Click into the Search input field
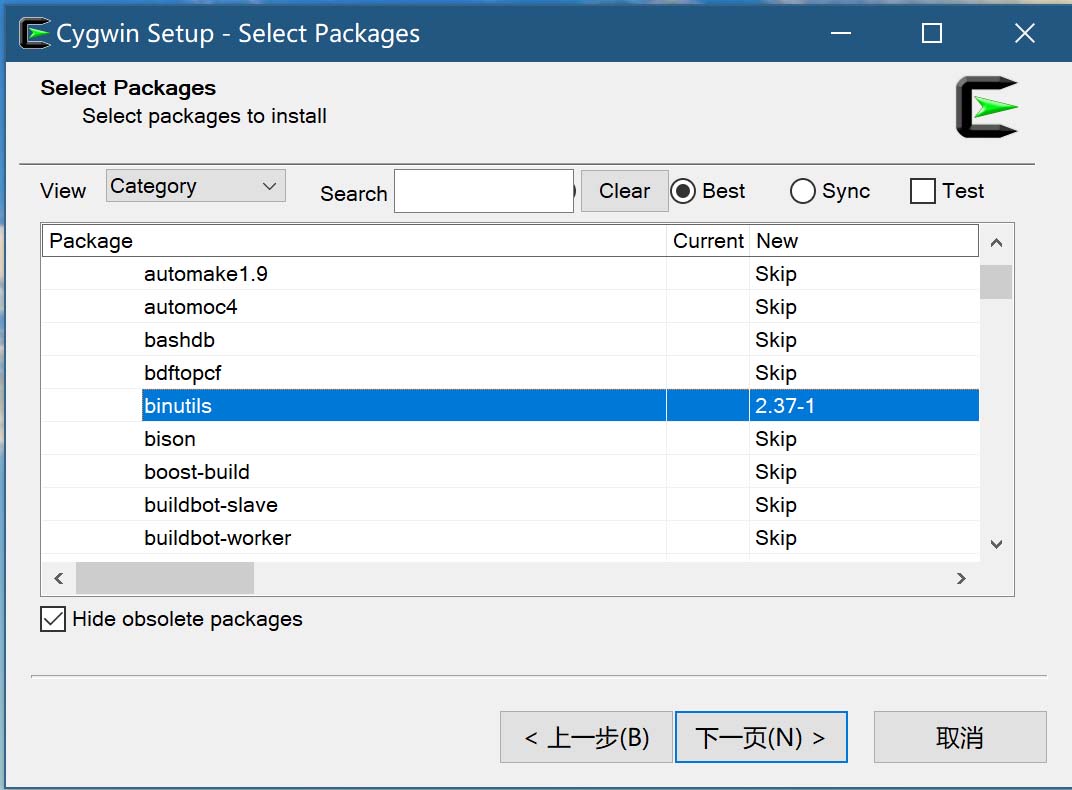1072x790 pixels. [x=483, y=191]
